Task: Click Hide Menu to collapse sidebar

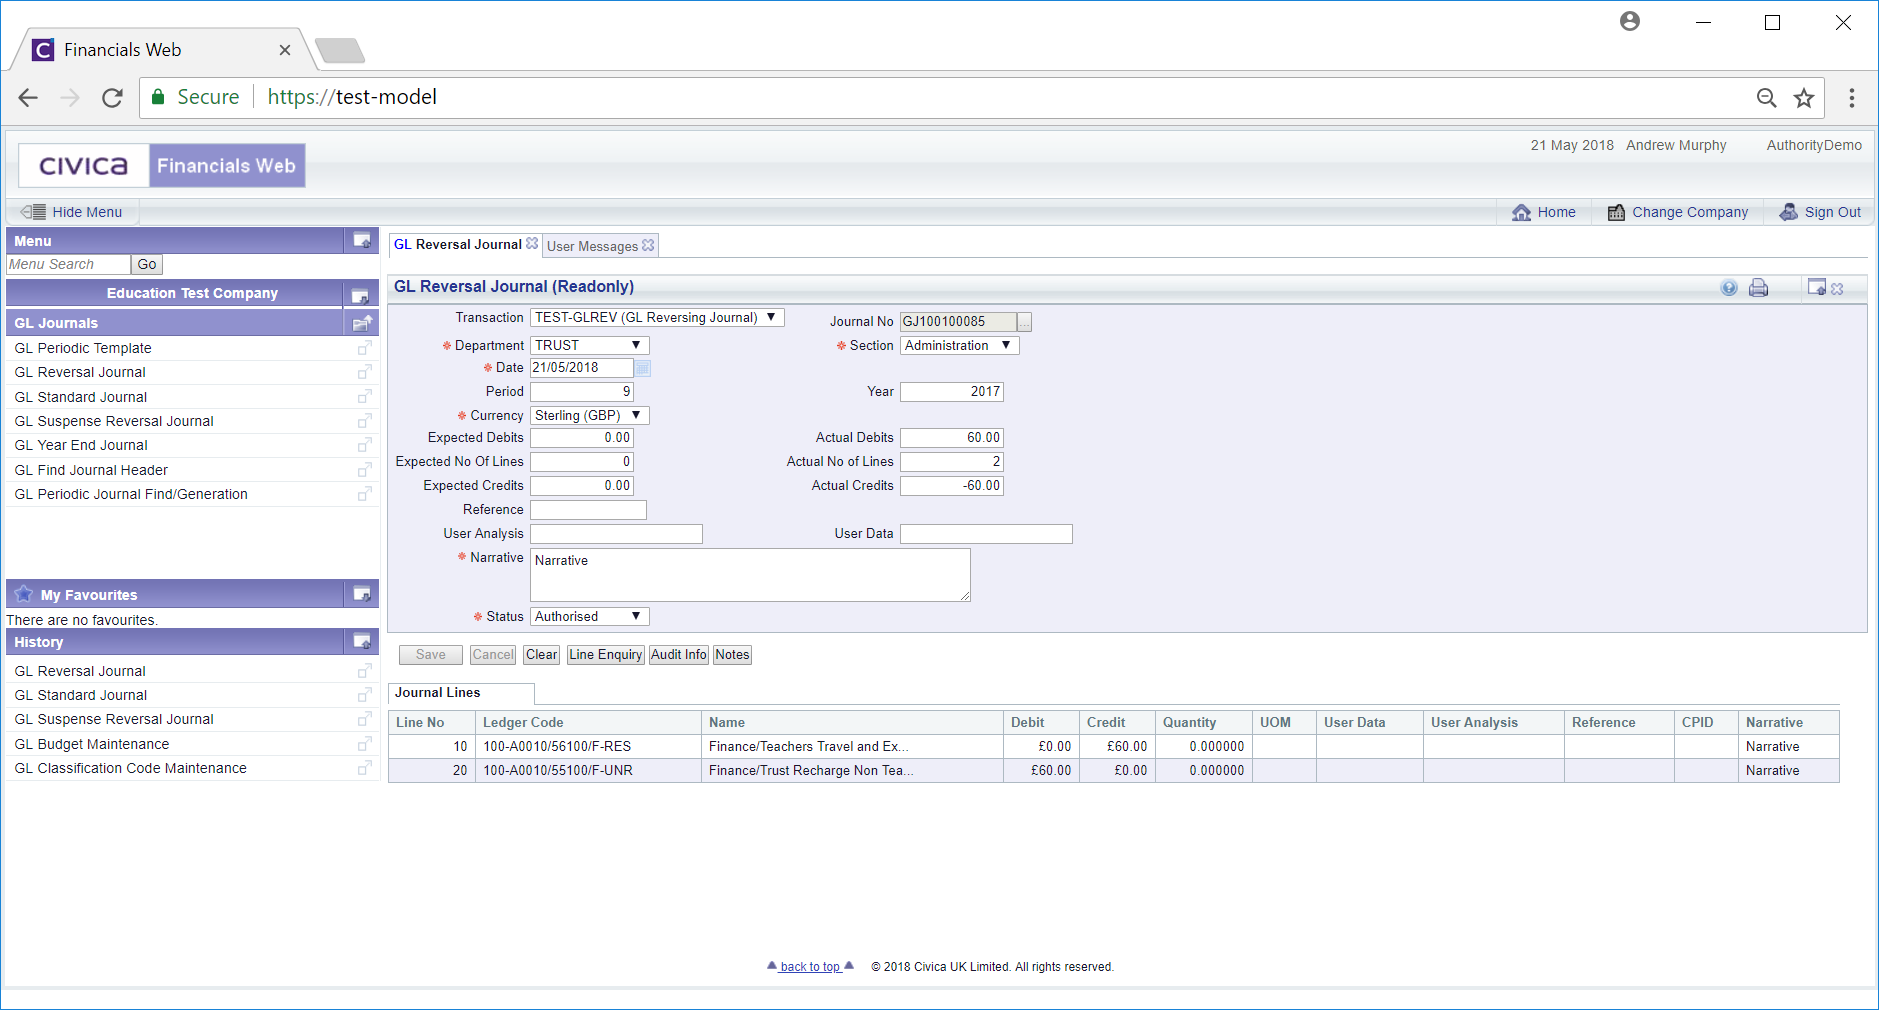Action: click(87, 212)
